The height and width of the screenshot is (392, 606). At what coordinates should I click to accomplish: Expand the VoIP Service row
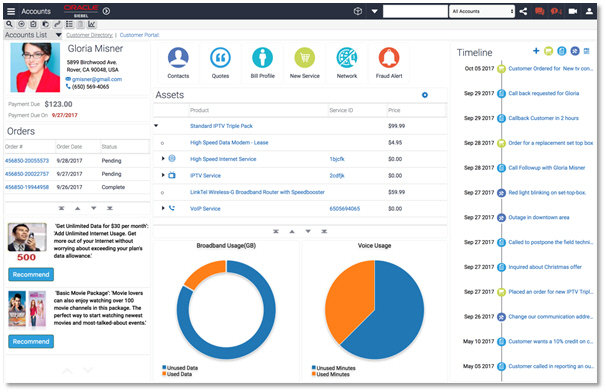163,208
